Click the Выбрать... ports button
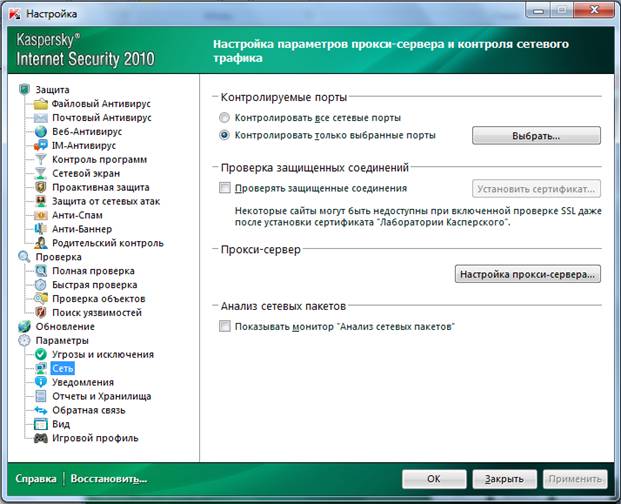The width and height of the screenshot is (621, 504). (x=536, y=136)
